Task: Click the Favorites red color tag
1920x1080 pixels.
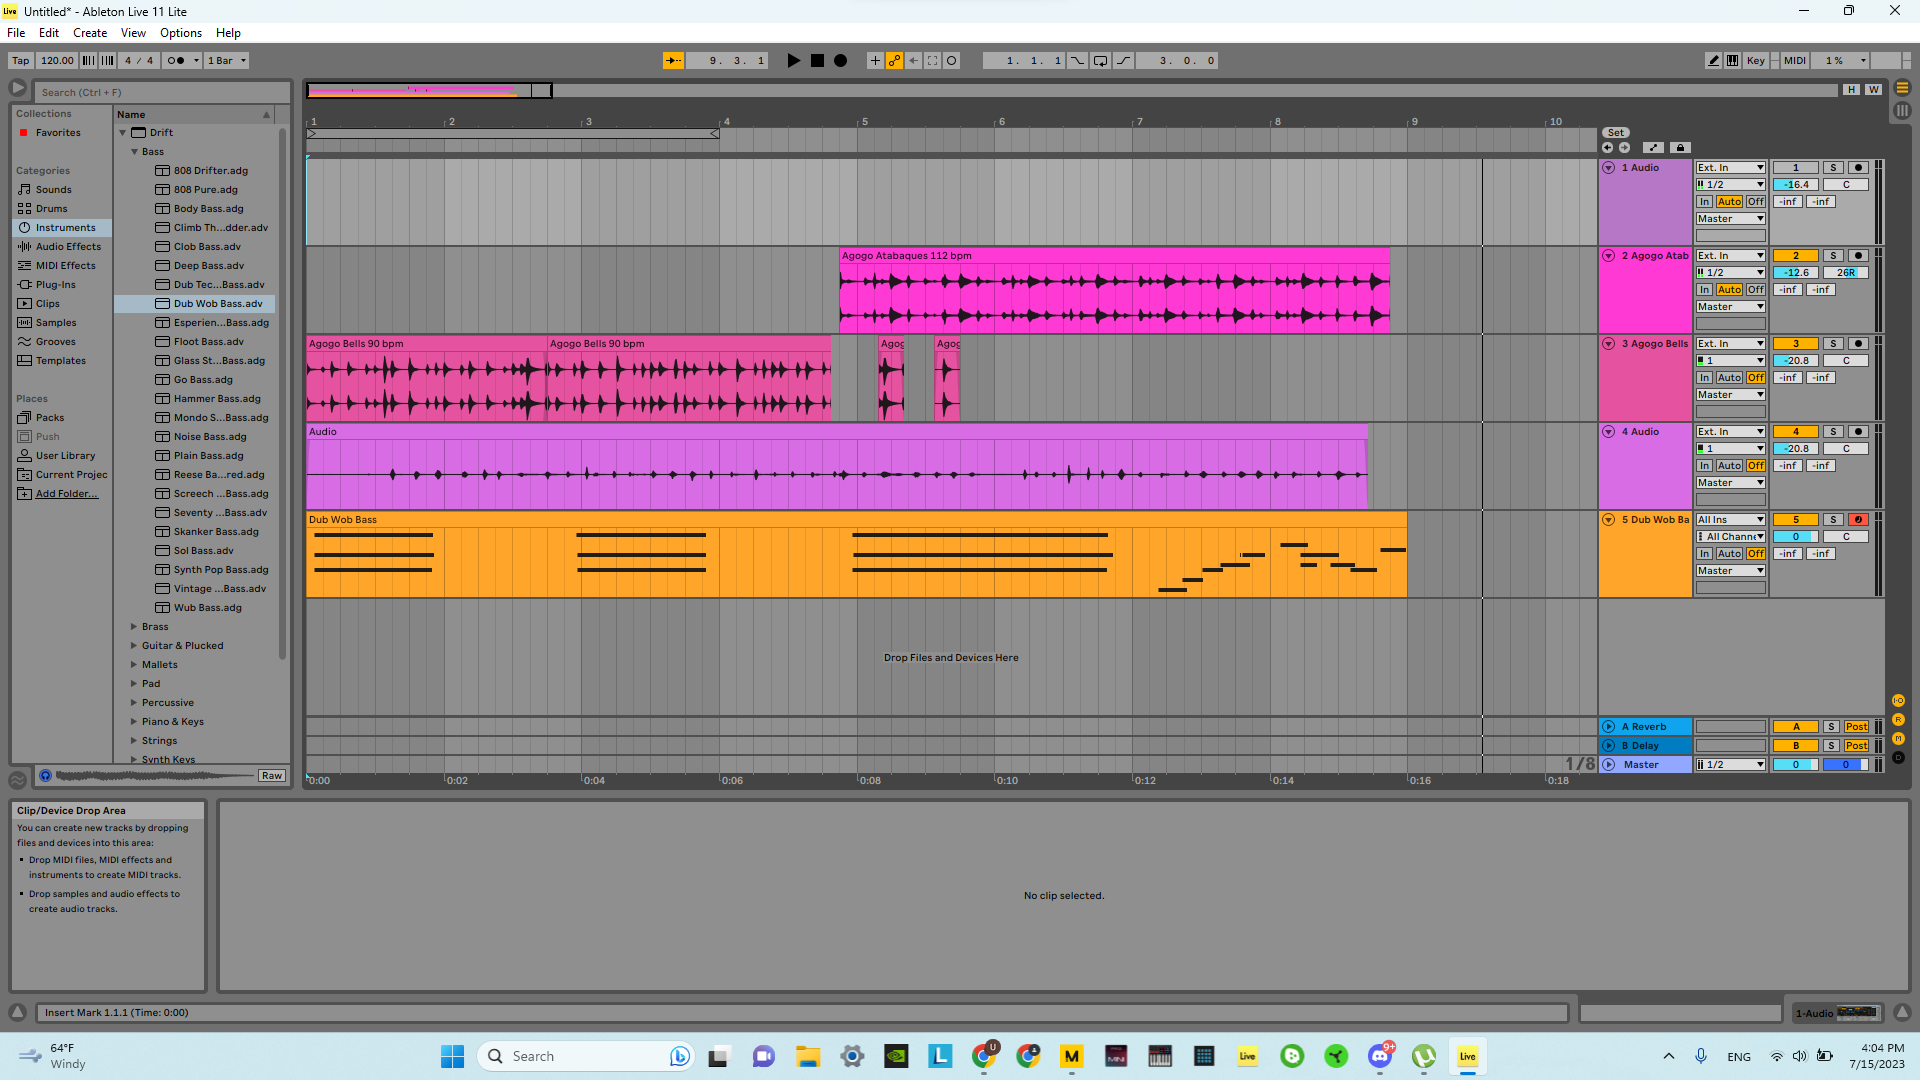Action: coord(23,133)
